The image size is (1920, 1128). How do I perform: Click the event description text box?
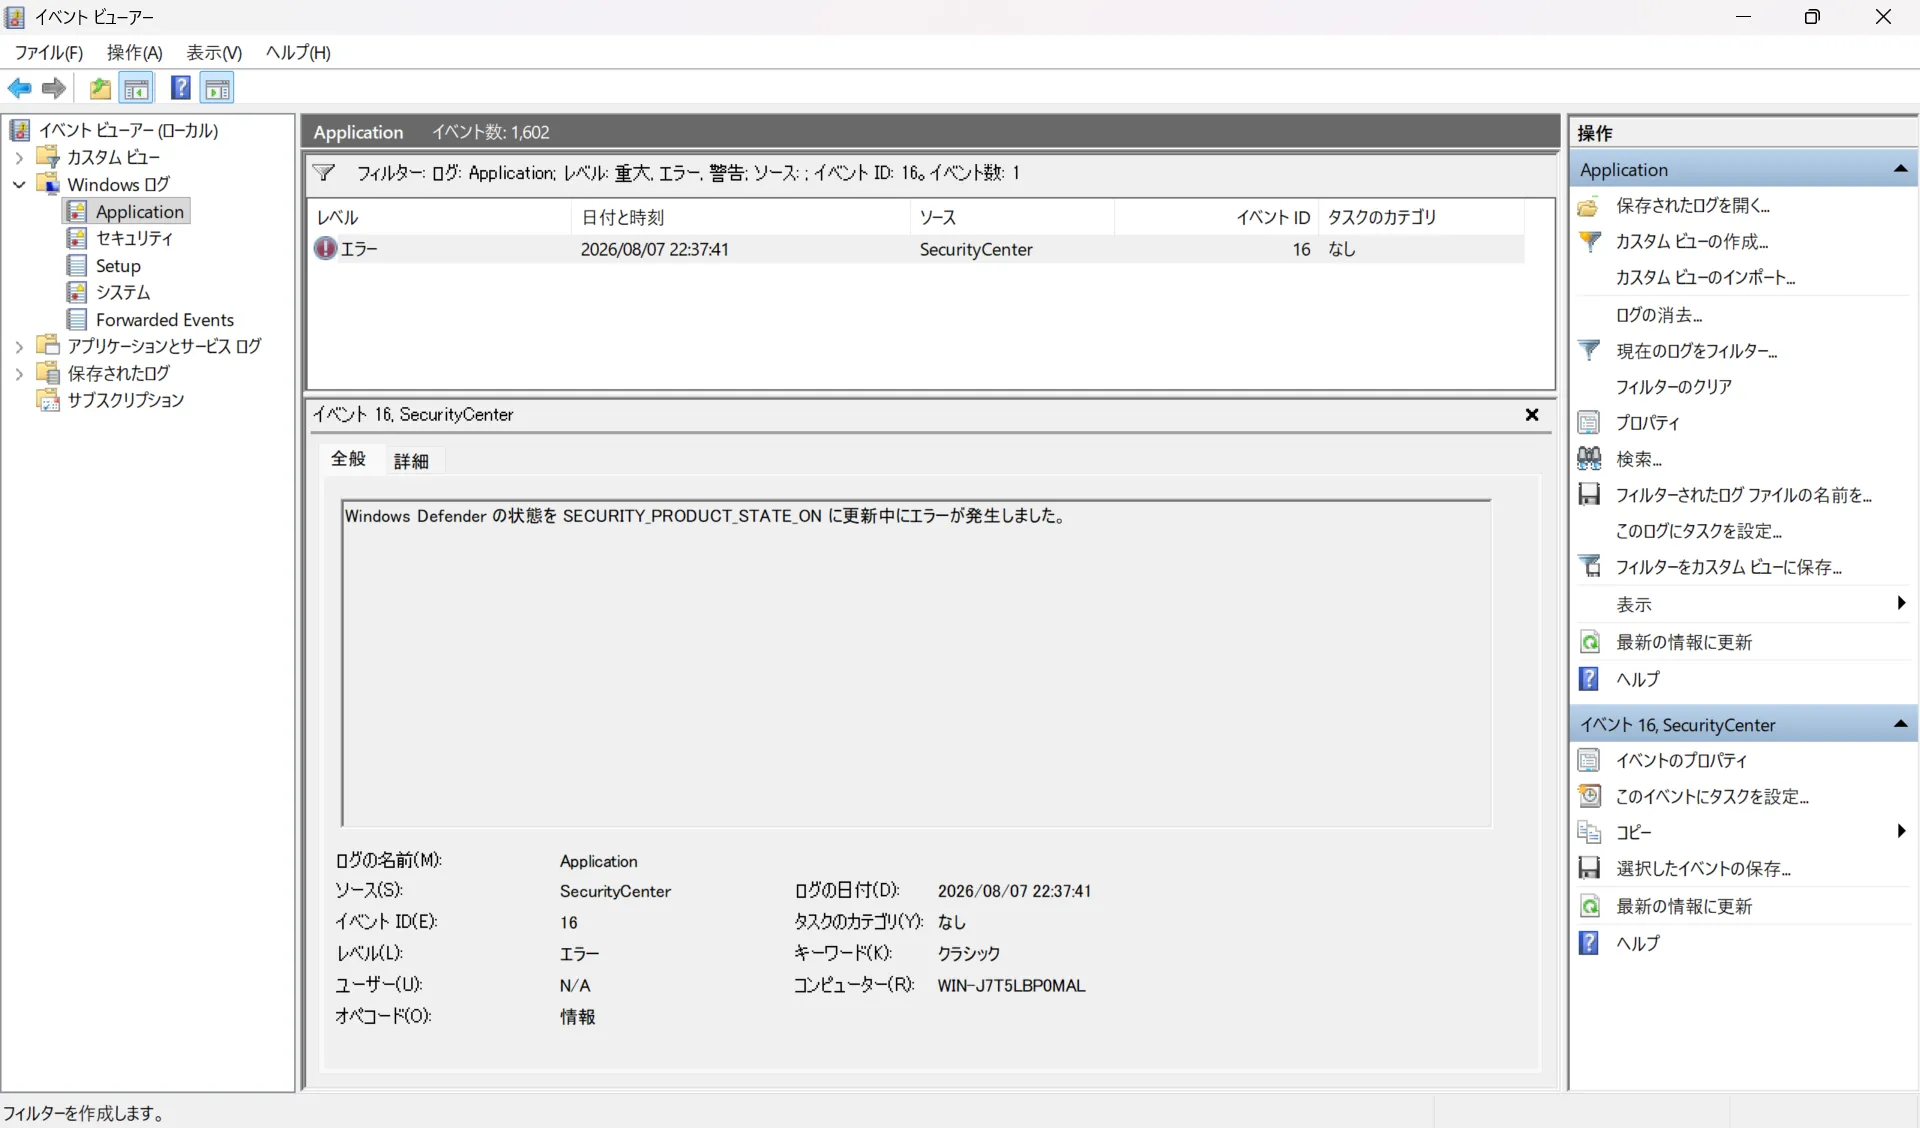(916, 662)
